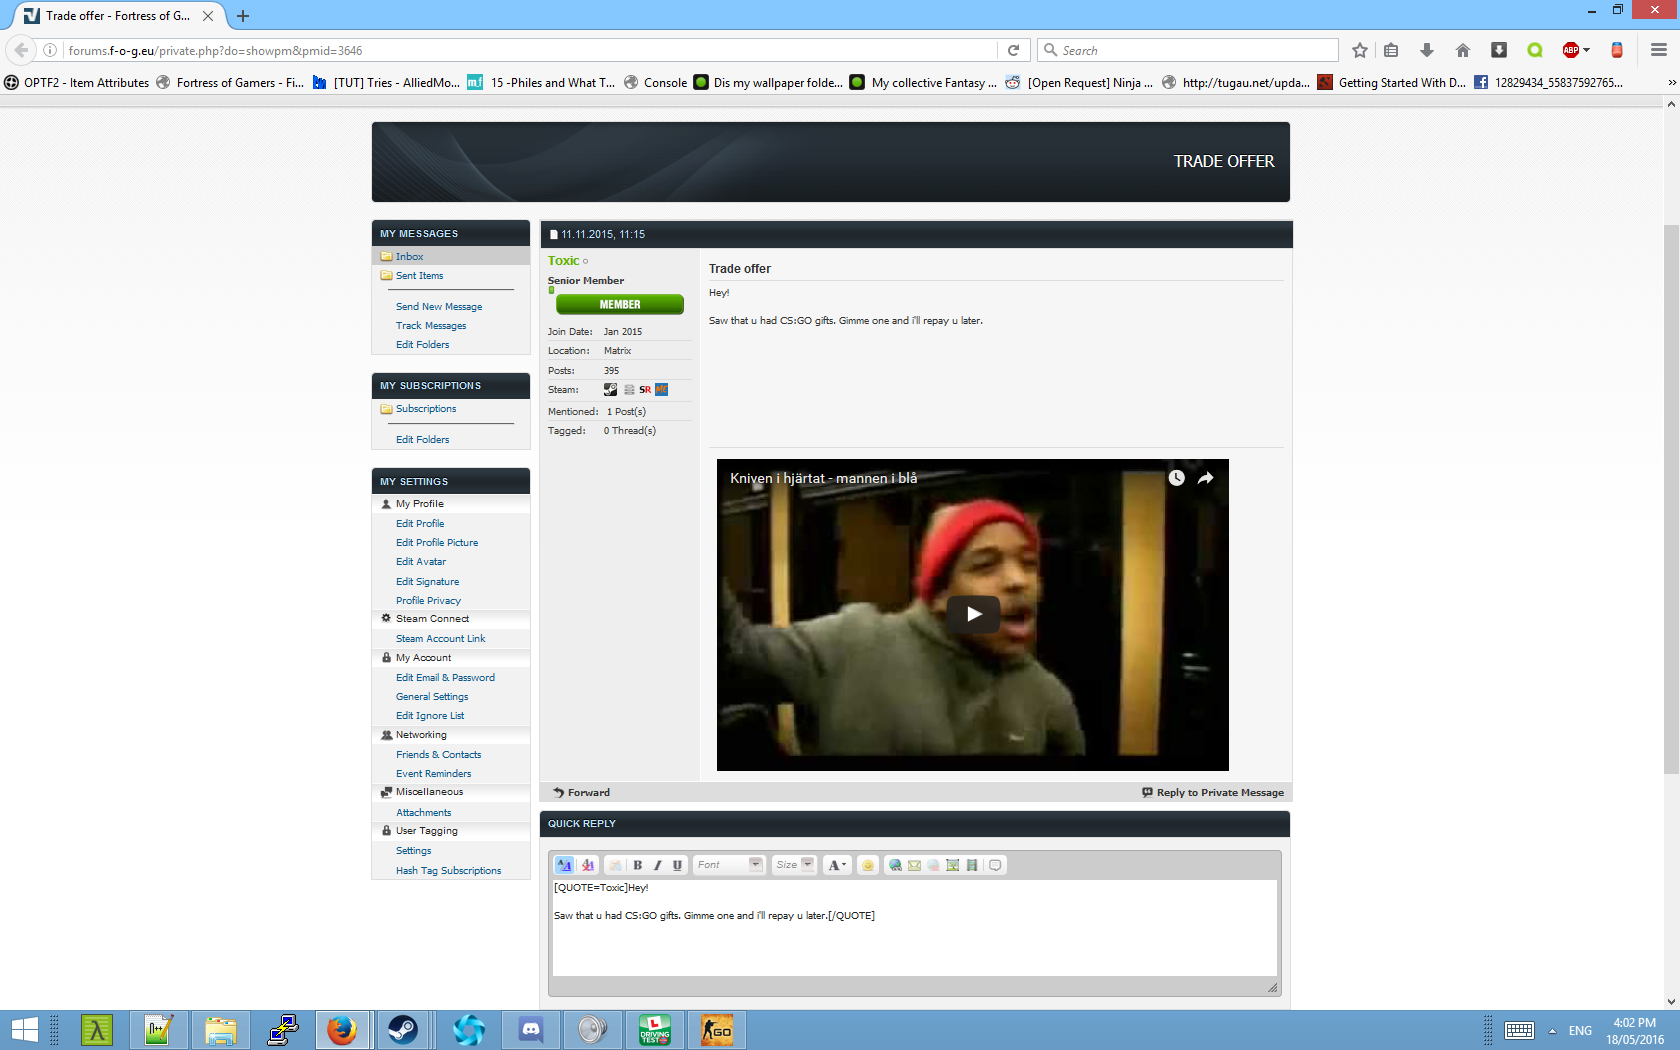Open Sent Items folder
This screenshot has height=1050, width=1680.
pyautogui.click(x=419, y=276)
